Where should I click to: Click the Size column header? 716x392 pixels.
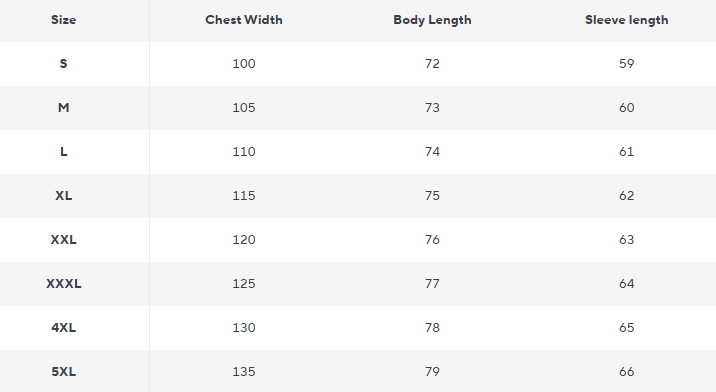click(63, 20)
